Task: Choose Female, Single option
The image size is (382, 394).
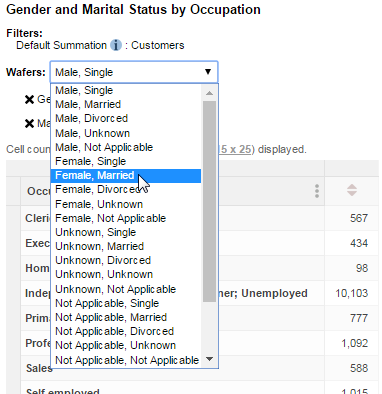Action: (x=126, y=161)
